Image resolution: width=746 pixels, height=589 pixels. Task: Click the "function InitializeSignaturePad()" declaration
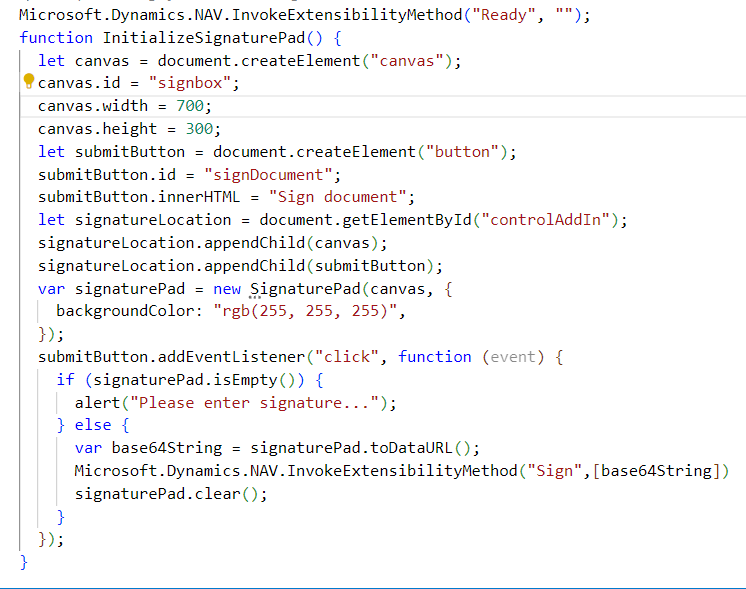[x=171, y=38]
